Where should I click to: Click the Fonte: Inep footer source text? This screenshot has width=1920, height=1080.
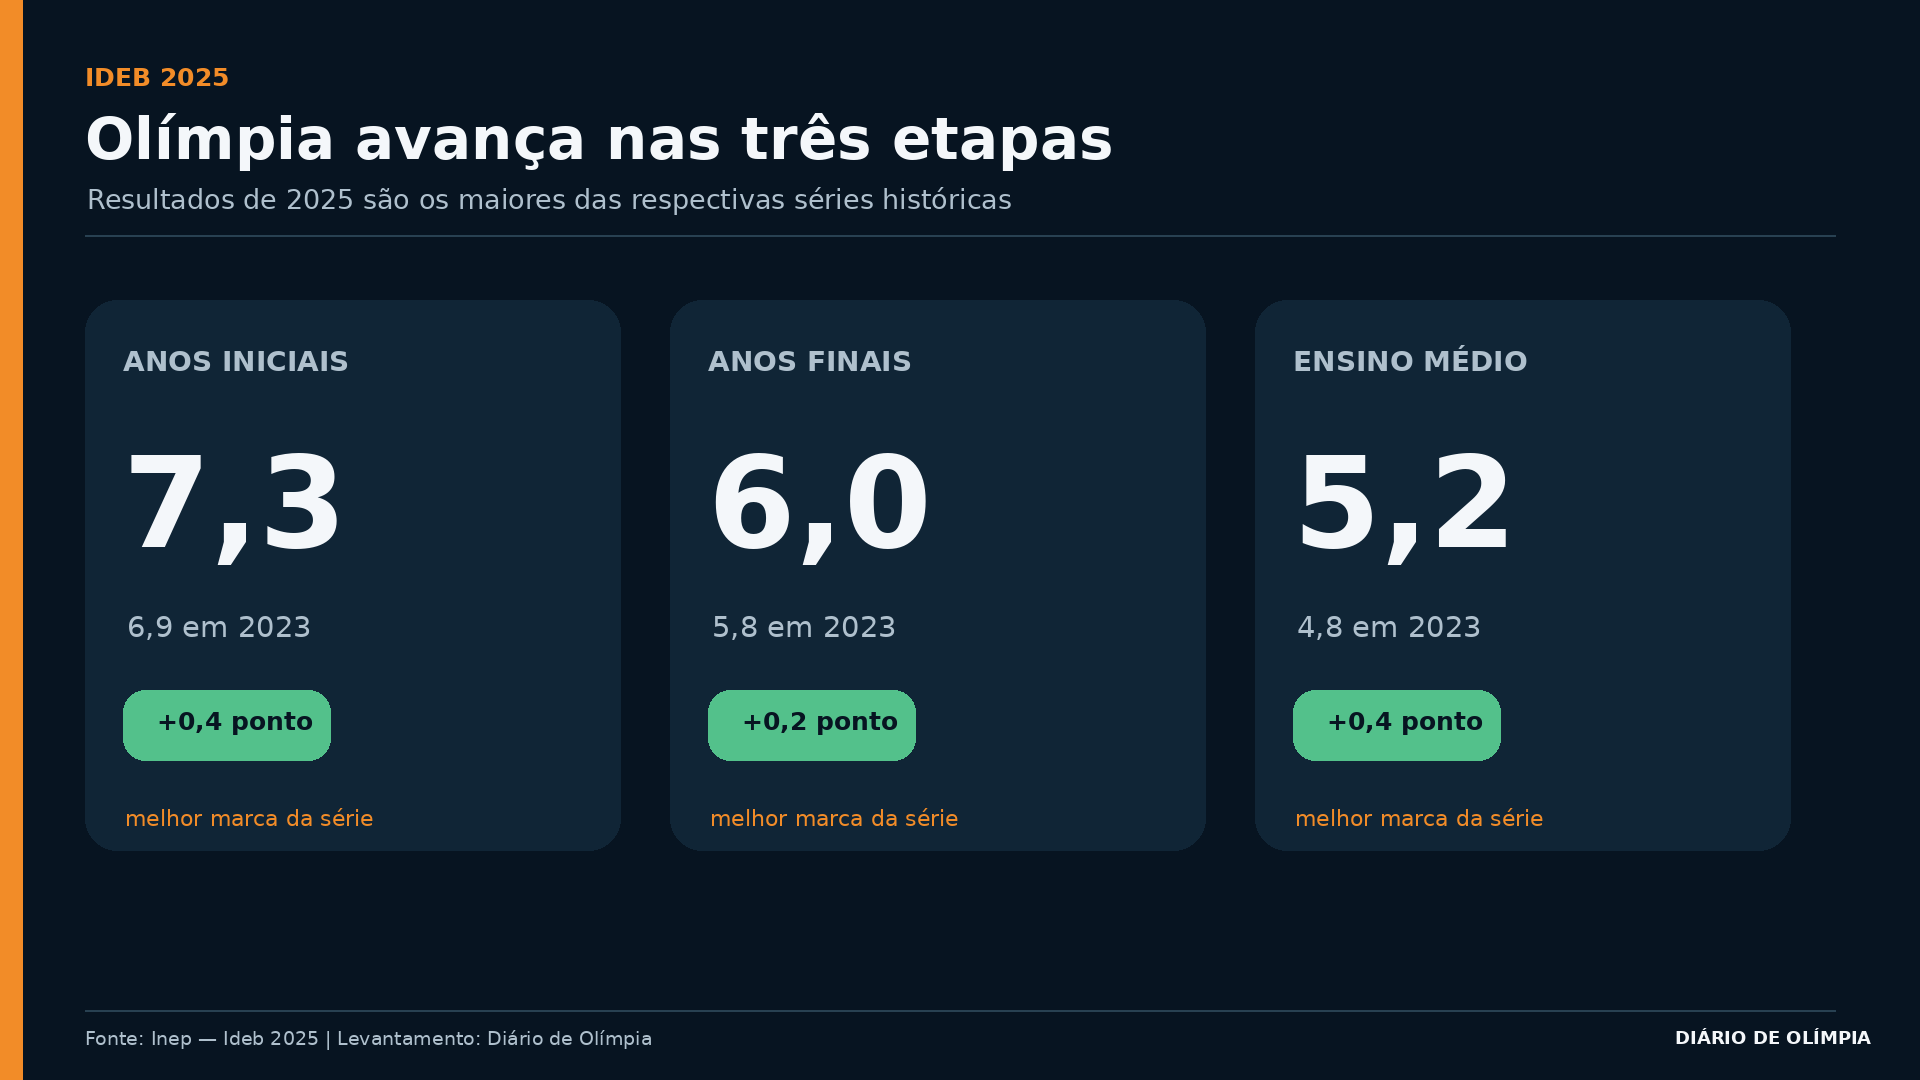pyautogui.click(x=368, y=1039)
